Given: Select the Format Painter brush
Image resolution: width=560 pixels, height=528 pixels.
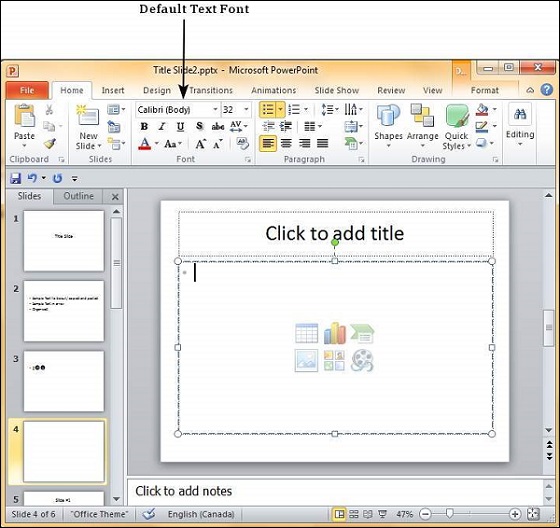Looking at the screenshot, I should click(50, 144).
